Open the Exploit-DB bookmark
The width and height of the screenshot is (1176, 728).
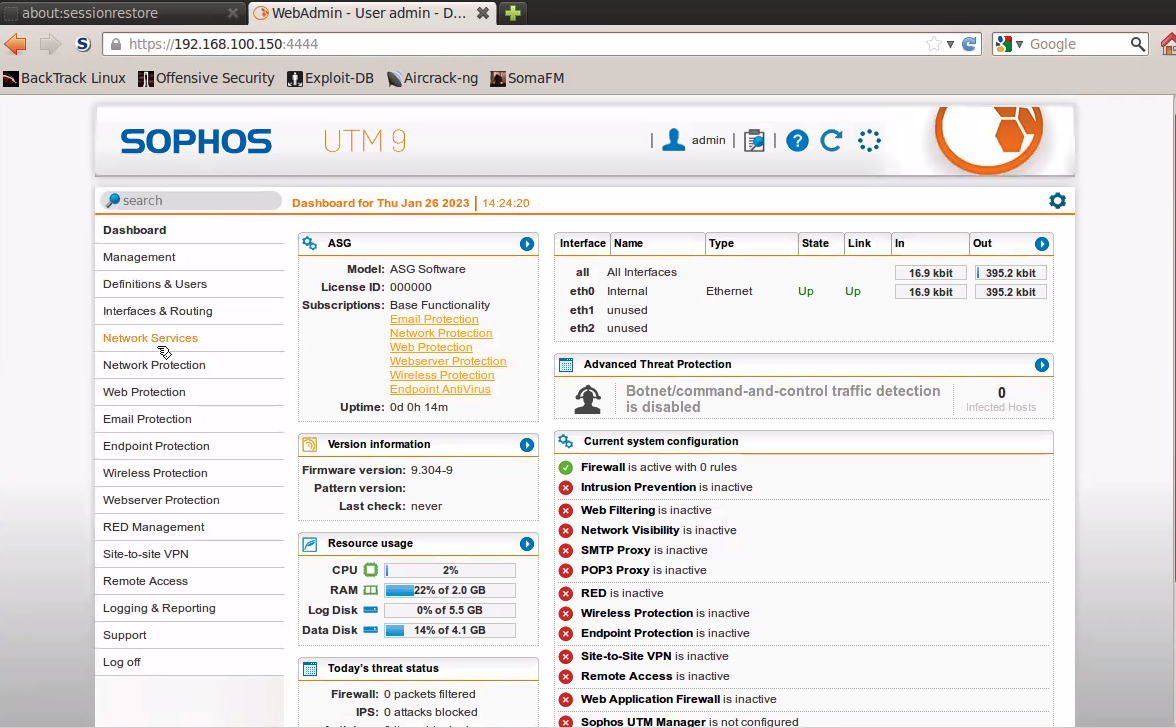coord(331,78)
